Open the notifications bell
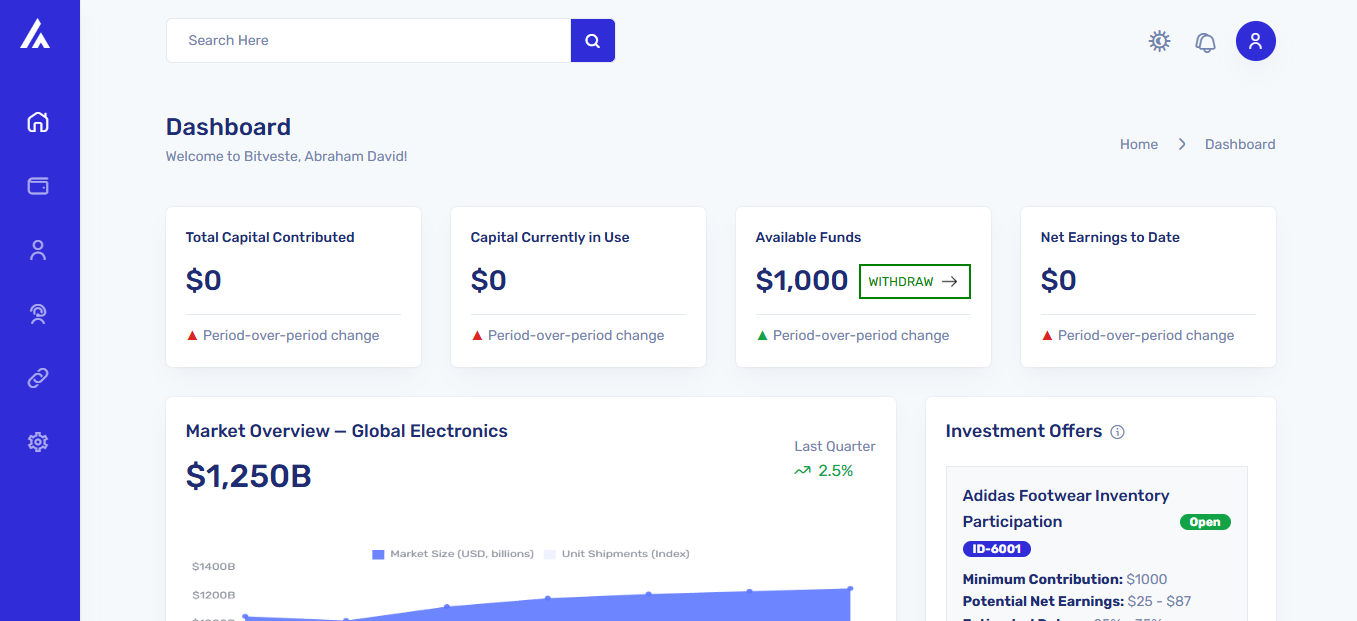This screenshot has width=1357, height=621. click(x=1206, y=42)
